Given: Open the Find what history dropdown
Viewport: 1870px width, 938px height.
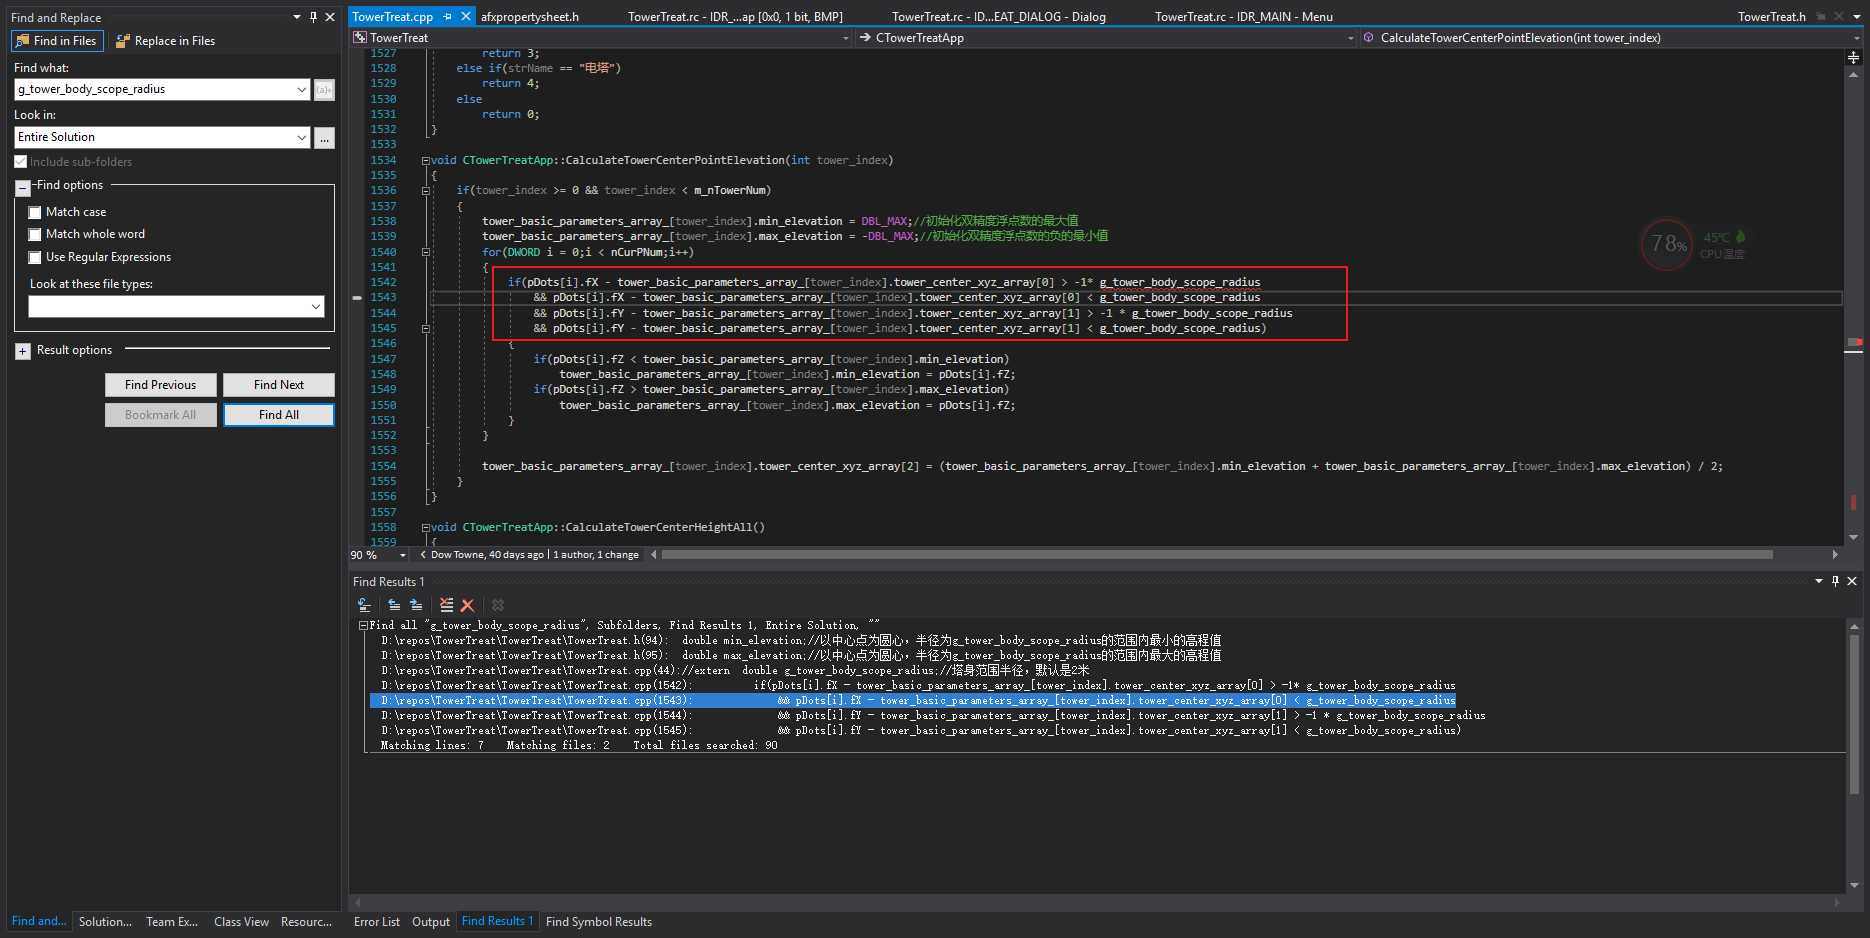Looking at the screenshot, I should coord(302,90).
